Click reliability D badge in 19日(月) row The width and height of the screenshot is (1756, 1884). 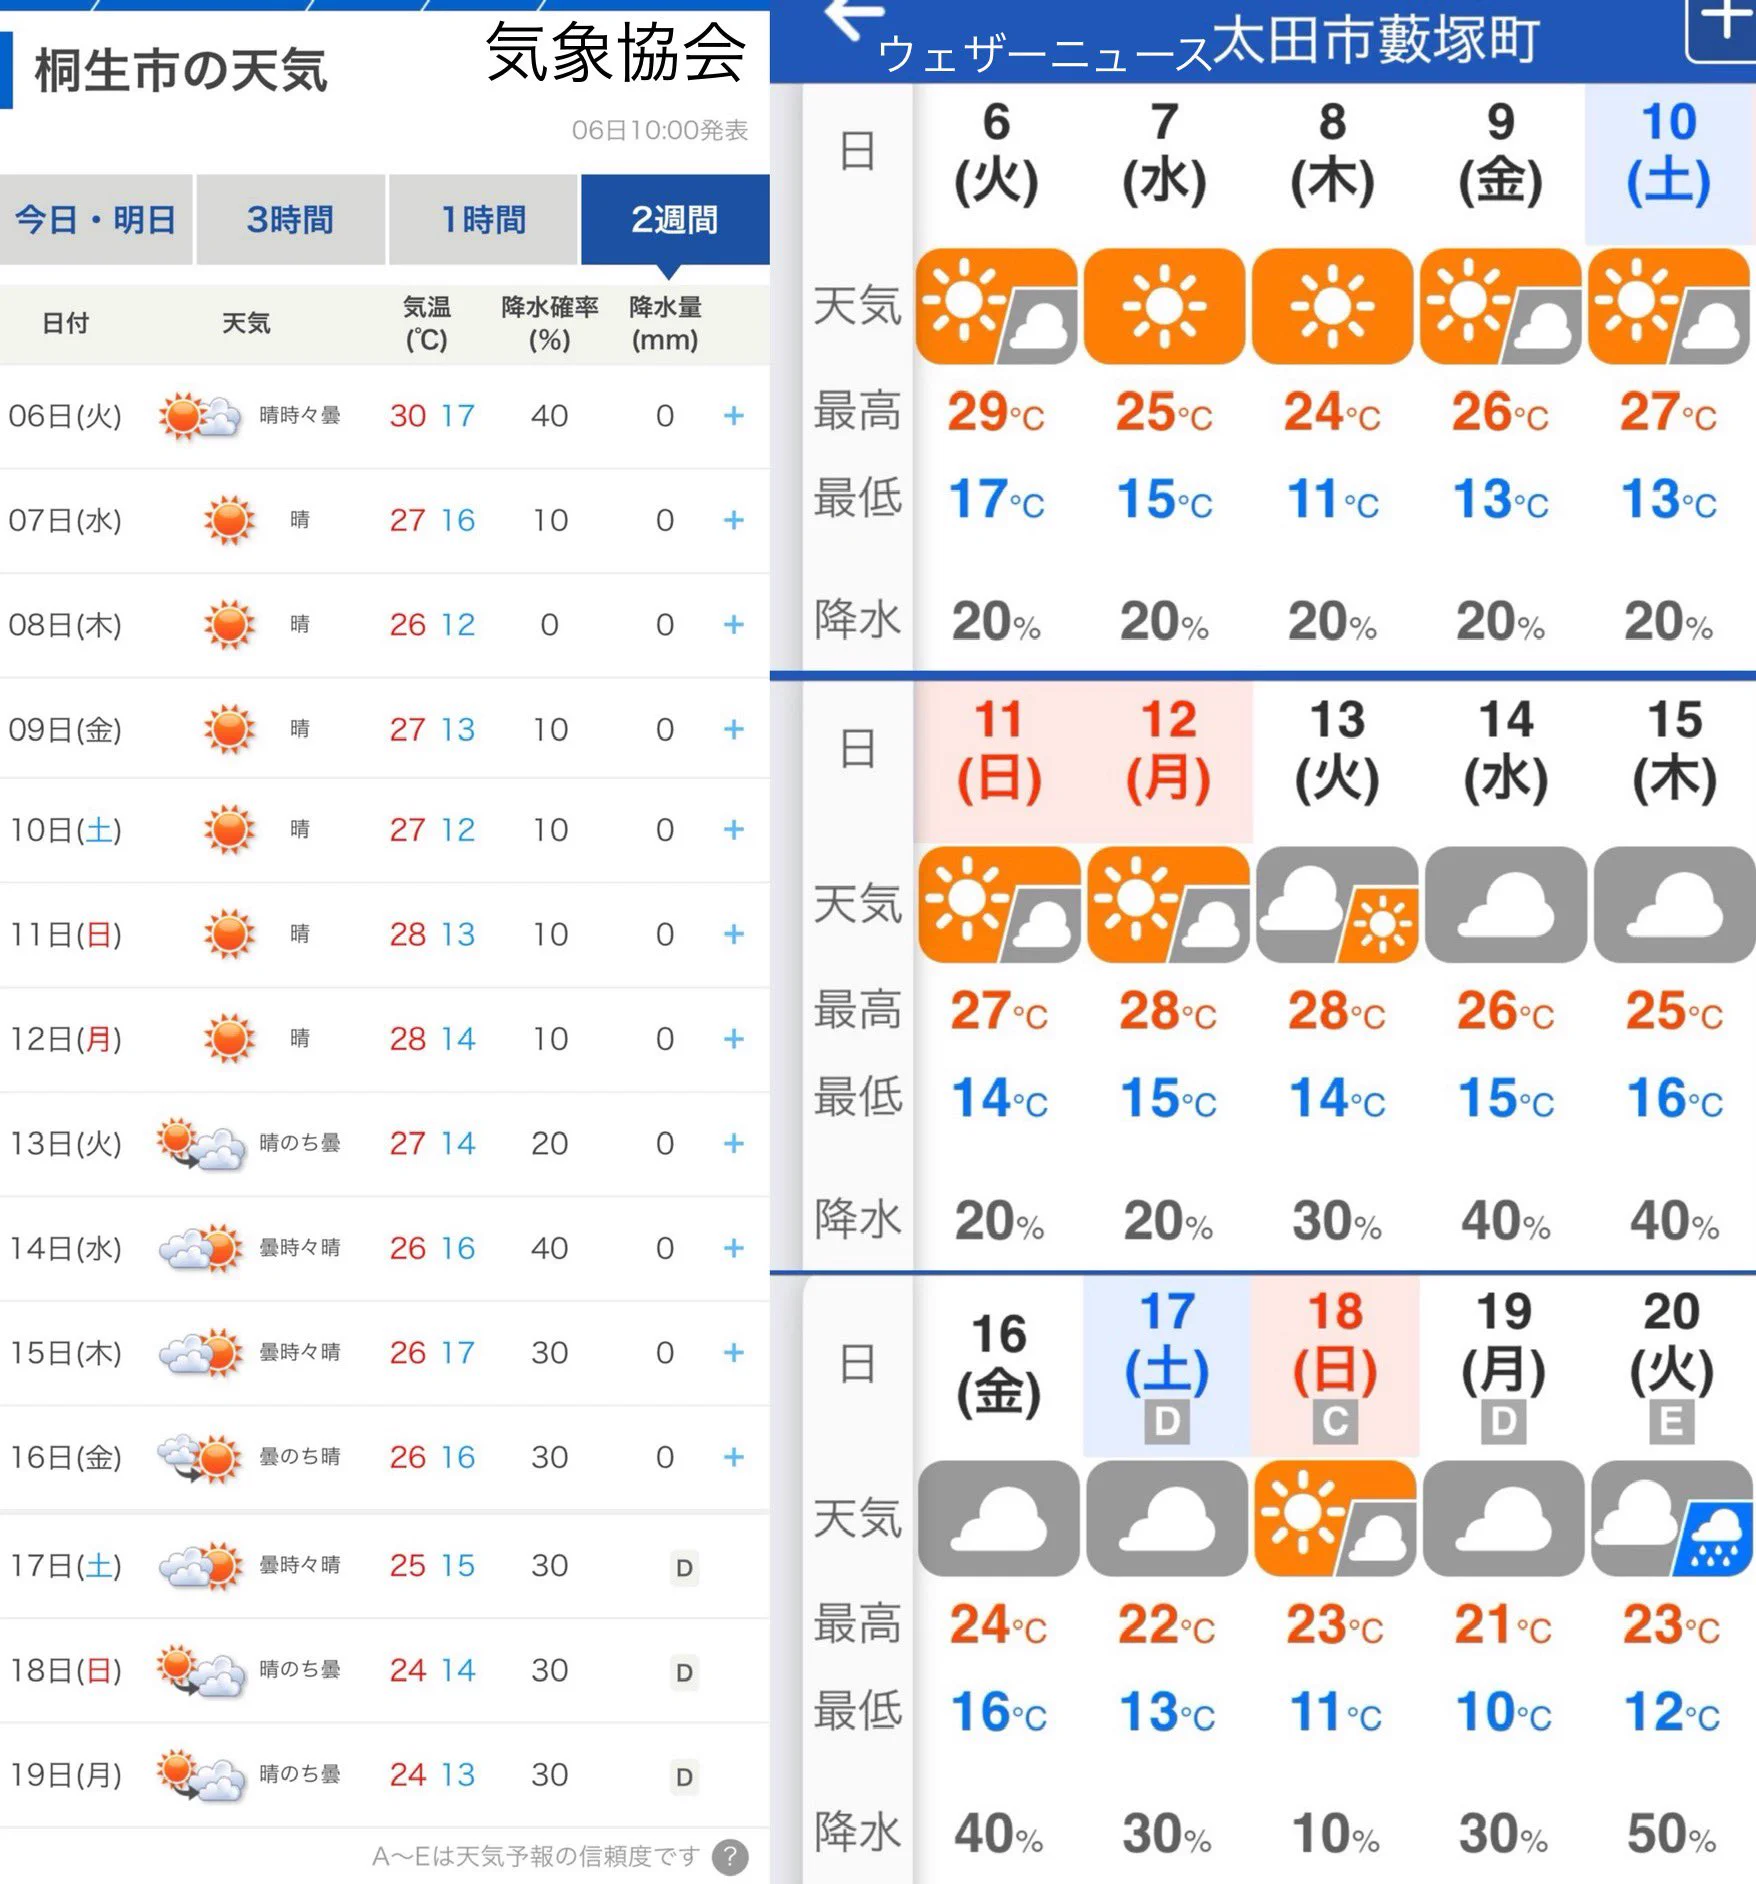(684, 1776)
